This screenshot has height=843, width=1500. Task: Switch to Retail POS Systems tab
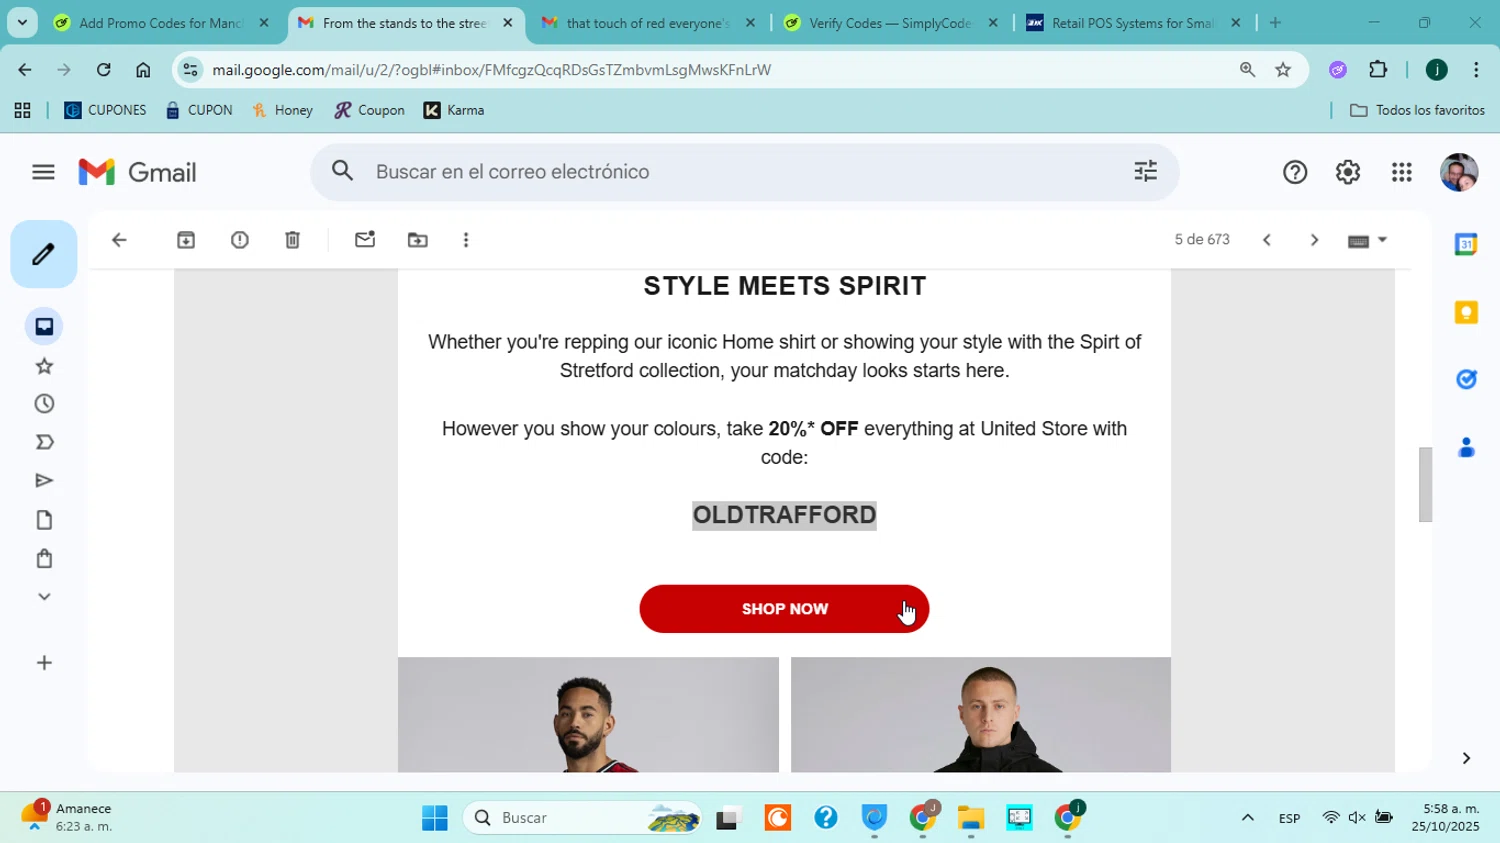[1134, 23]
